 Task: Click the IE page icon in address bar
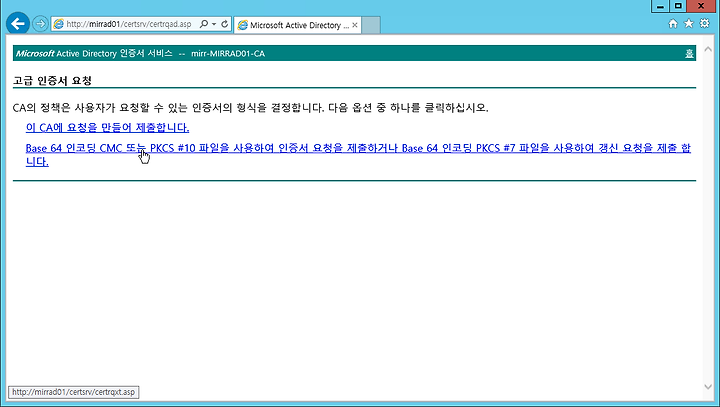tap(58, 24)
